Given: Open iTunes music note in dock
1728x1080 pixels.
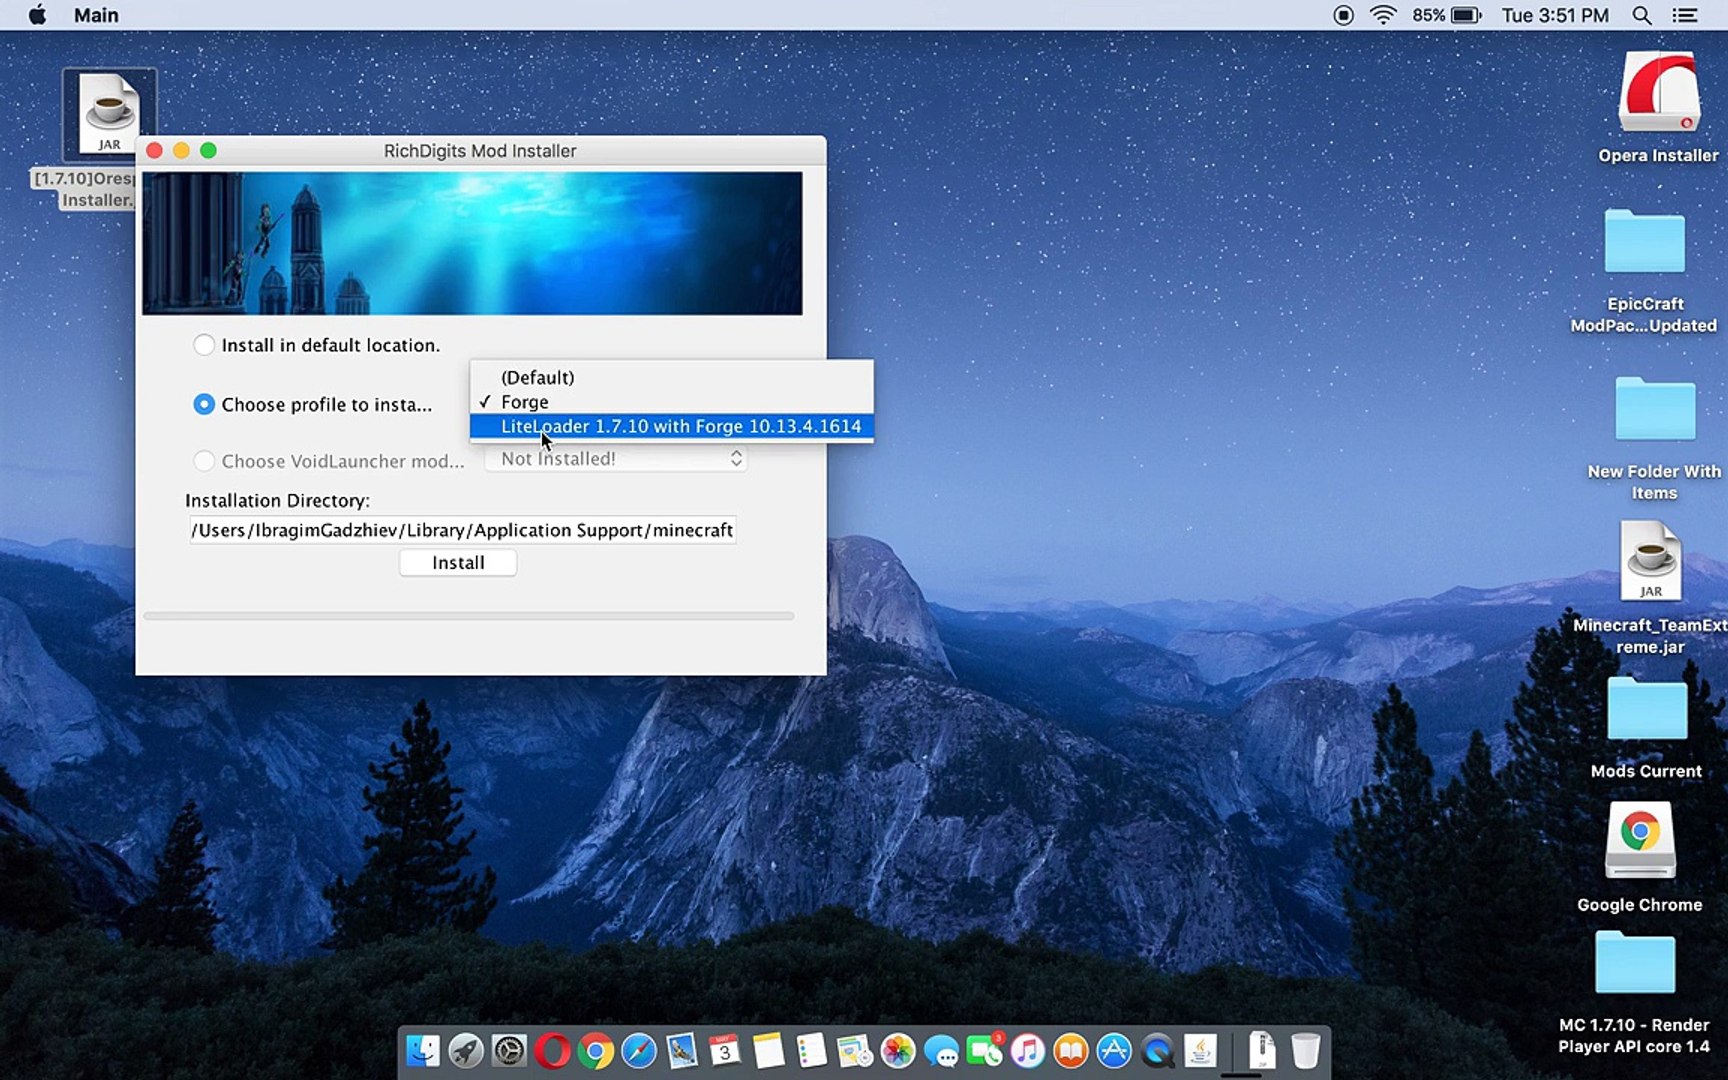Looking at the screenshot, I should [1027, 1051].
